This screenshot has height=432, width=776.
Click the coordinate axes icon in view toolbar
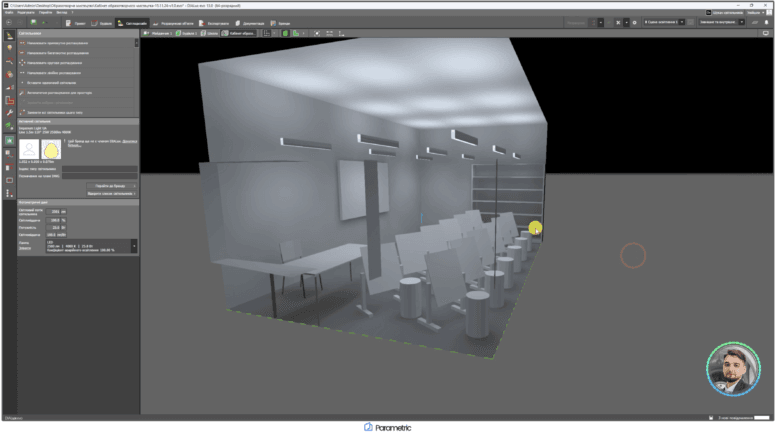pyautogui.click(x=267, y=33)
